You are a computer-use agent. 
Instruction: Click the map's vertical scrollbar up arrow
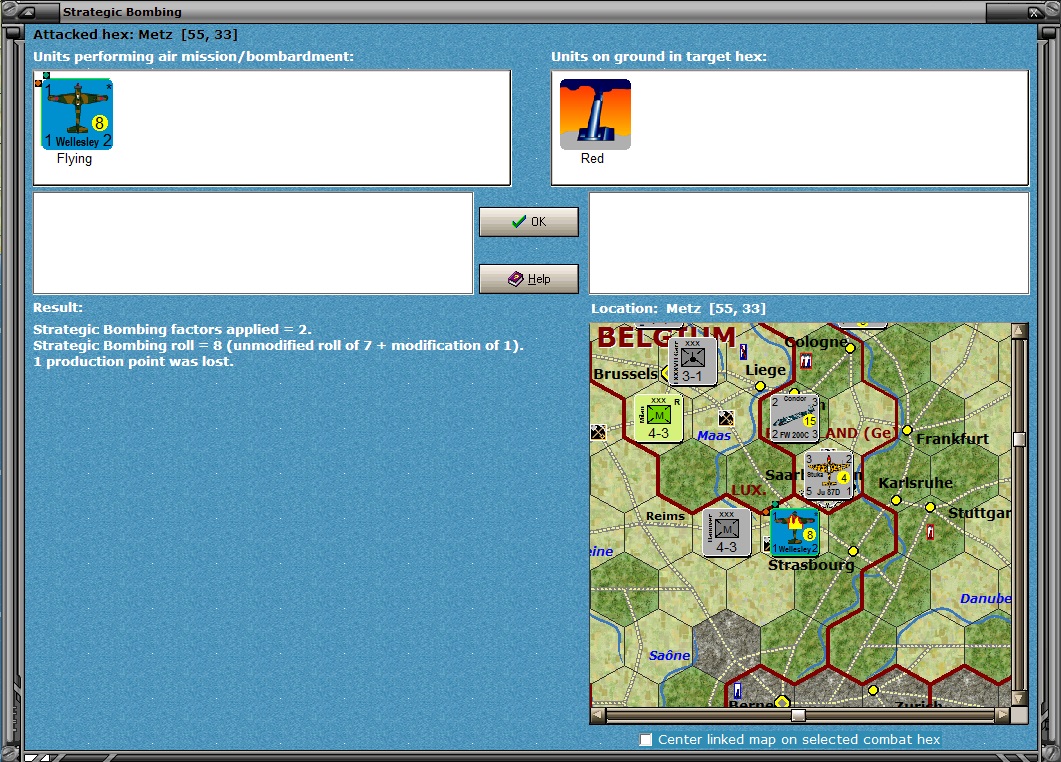click(1019, 331)
